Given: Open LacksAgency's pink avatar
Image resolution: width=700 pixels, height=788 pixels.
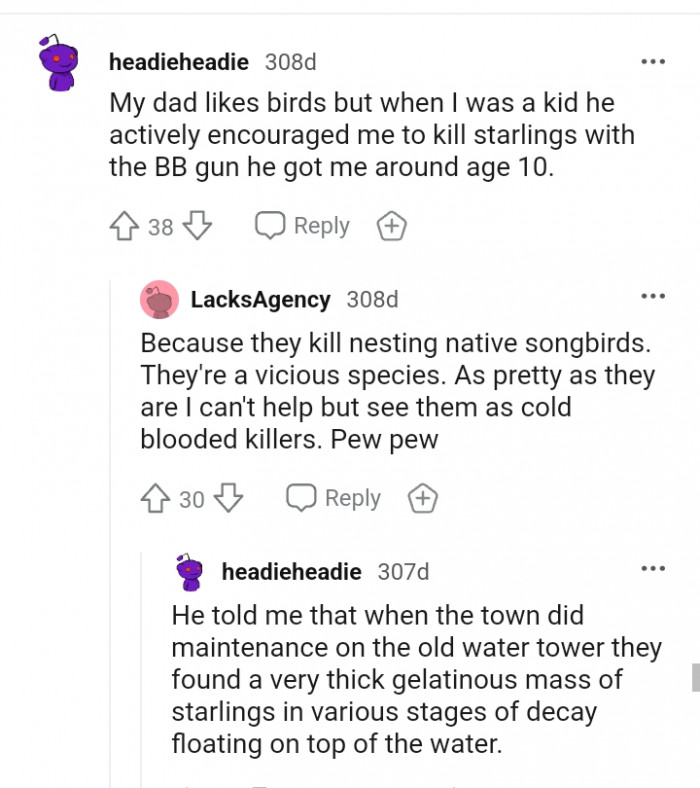Looking at the screenshot, I should (159, 299).
